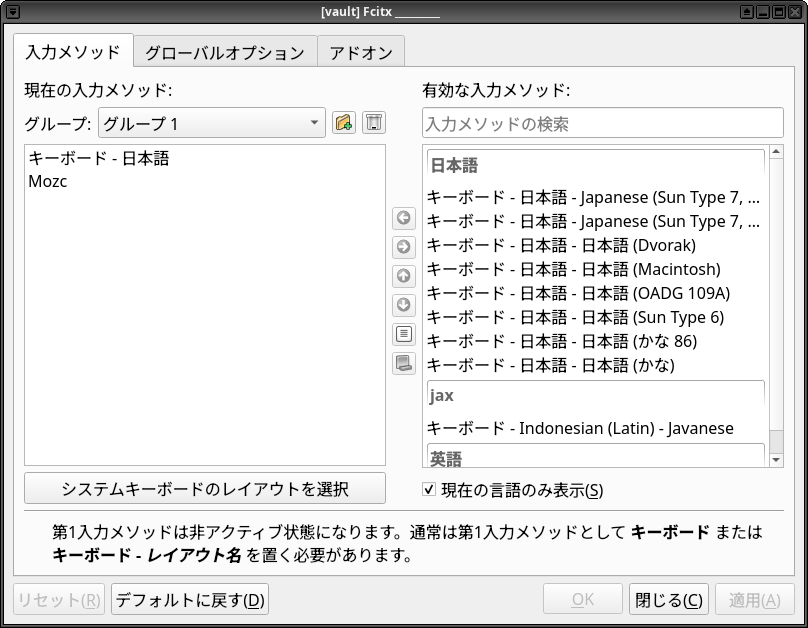The height and width of the screenshot is (628, 808).
Task: Click the デフォルトに戻す button
Action: 188,598
